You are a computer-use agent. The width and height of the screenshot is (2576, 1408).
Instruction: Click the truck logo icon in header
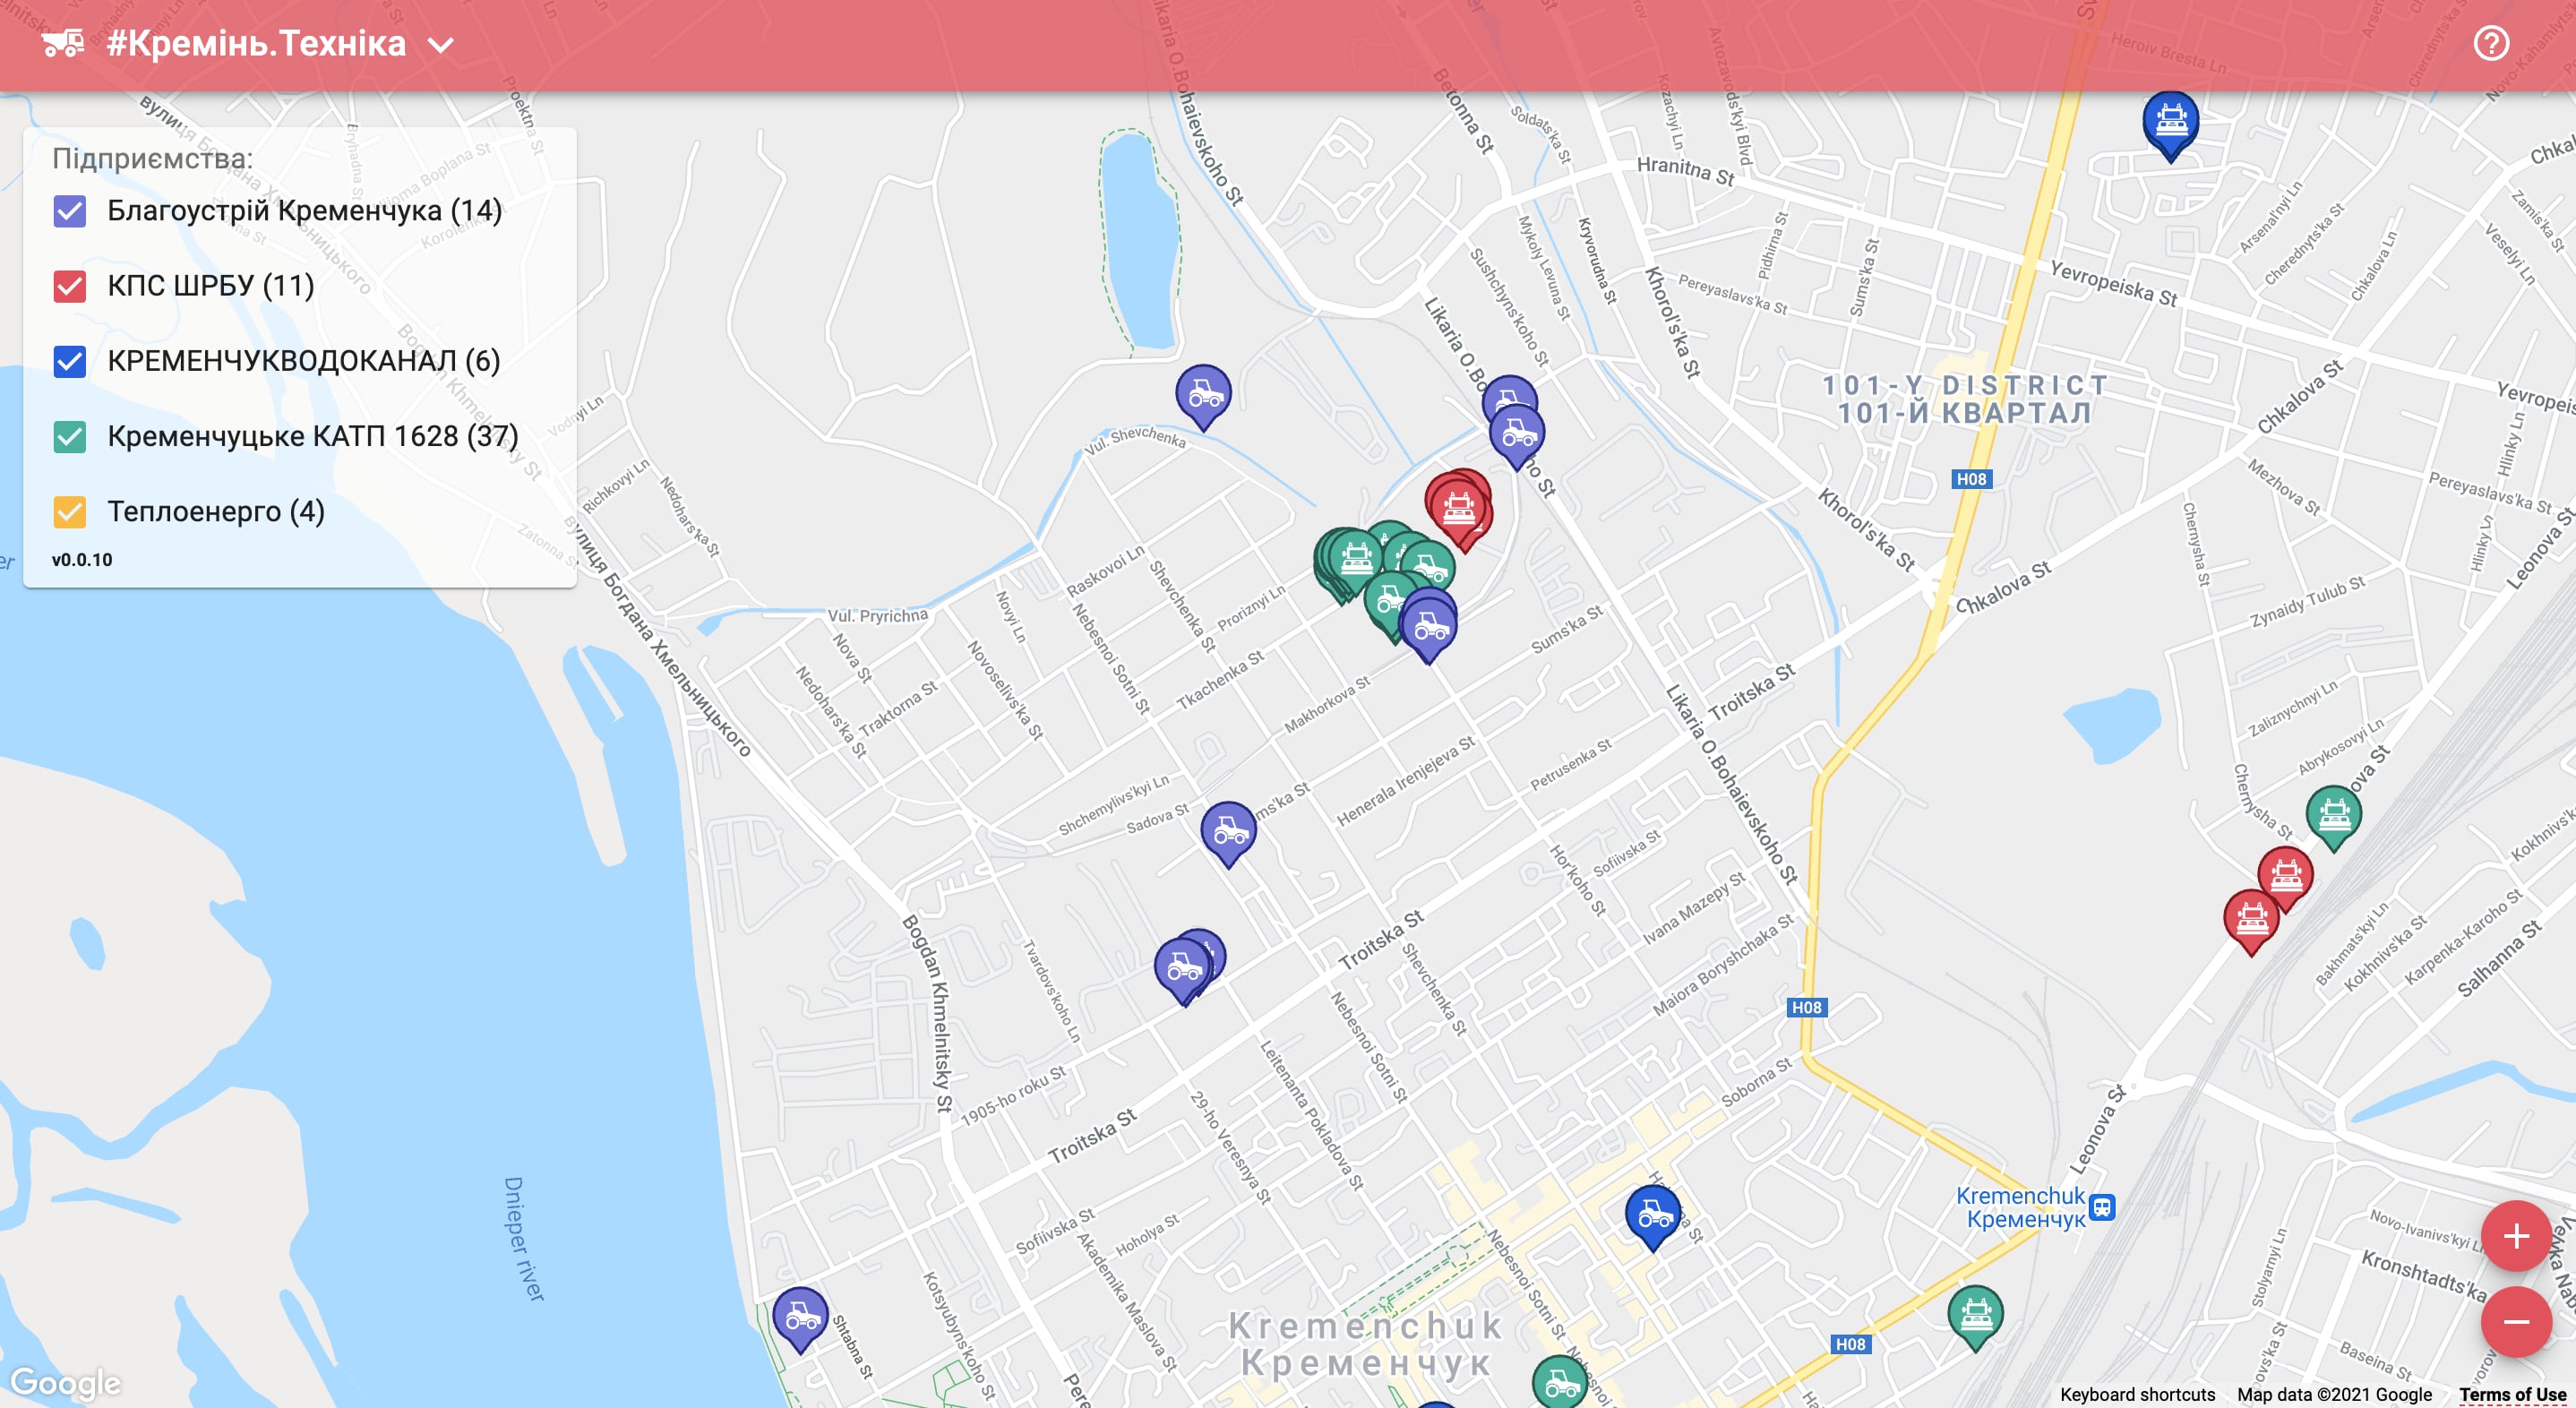(x=63, y=44)
